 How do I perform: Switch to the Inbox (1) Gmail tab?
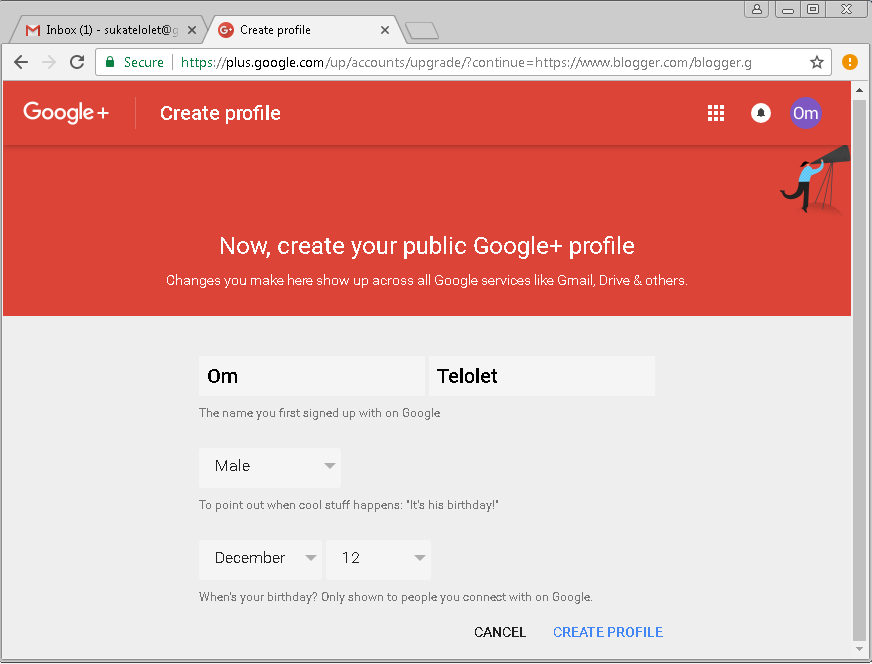111,30
